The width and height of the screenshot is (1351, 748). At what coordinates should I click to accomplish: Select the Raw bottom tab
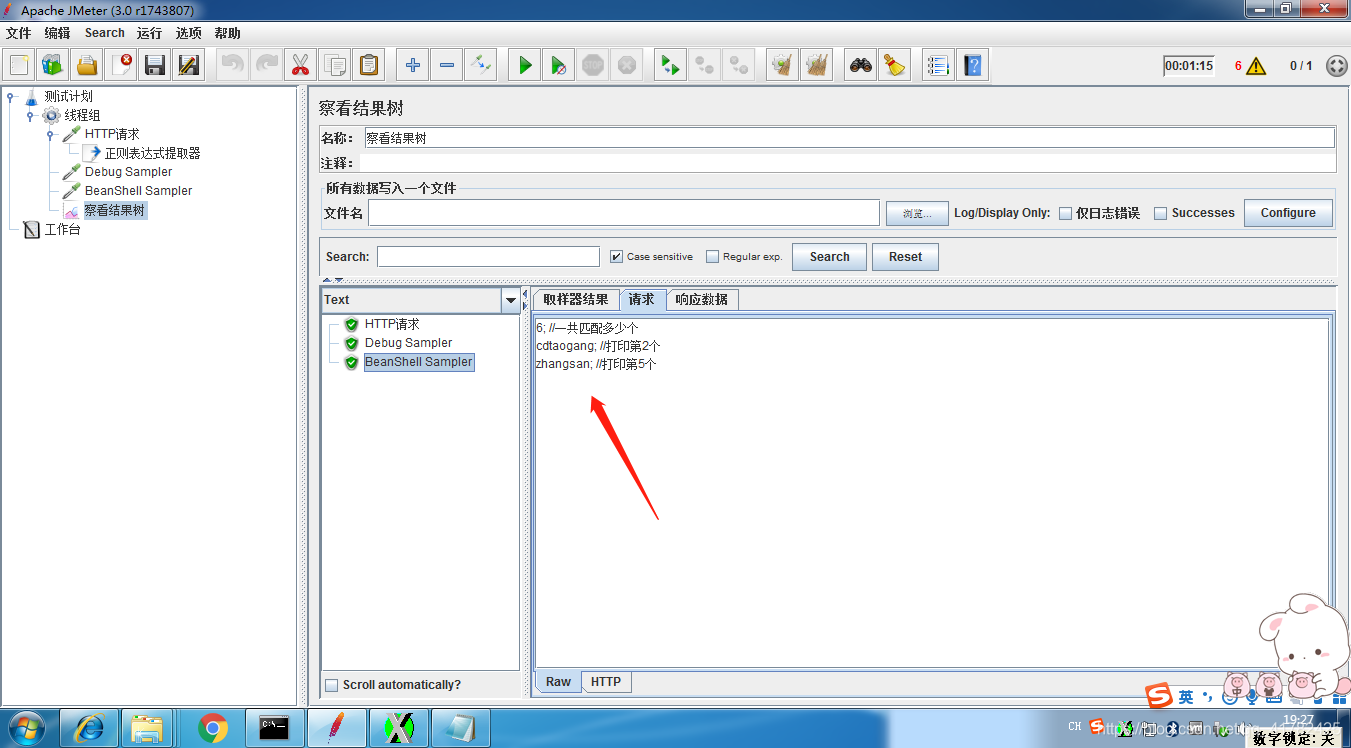(x=558, y=682)
